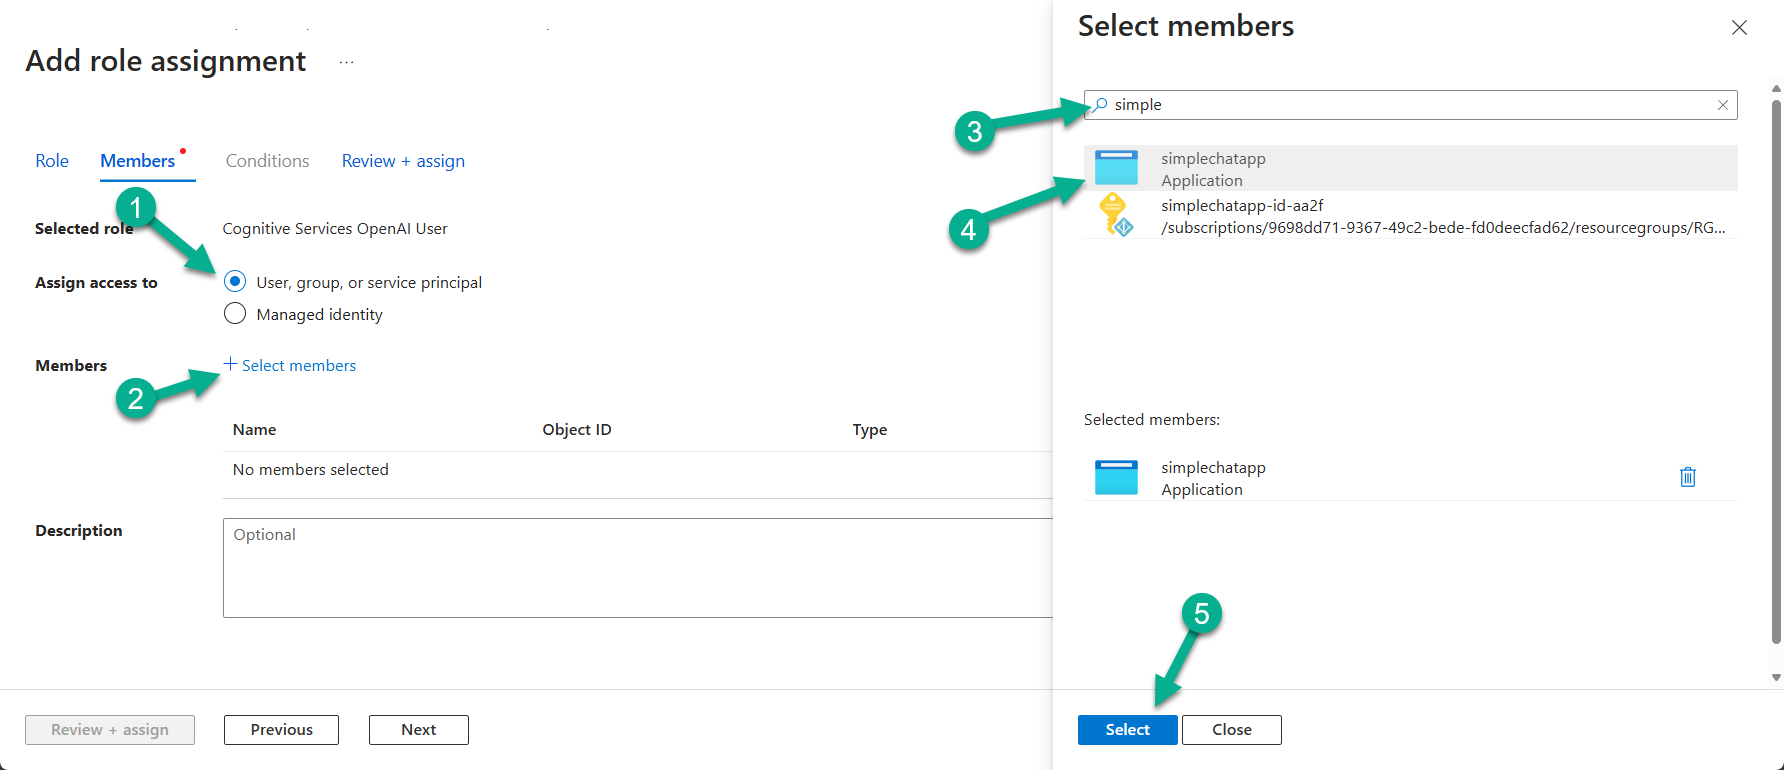Screen dimensions: 1784x770
Task: Click the No members selected text
Action: (x=310, y=470)
